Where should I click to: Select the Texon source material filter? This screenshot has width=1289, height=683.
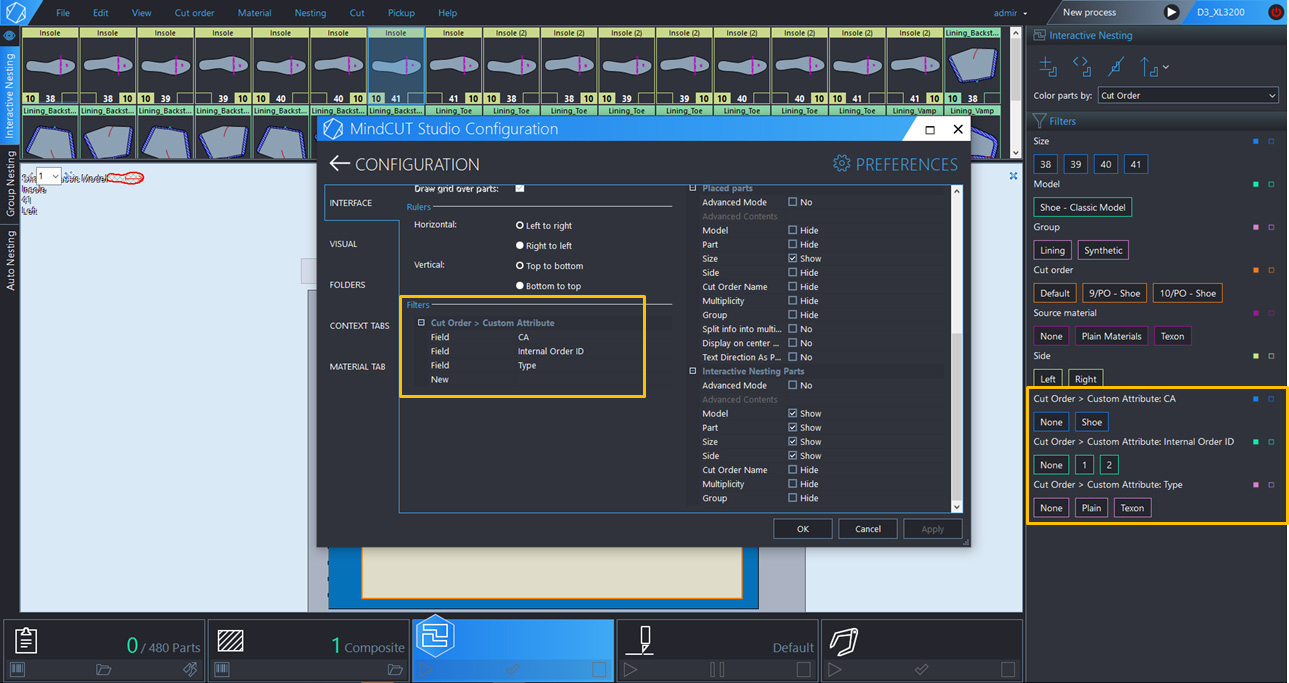tap(1172, 336)
